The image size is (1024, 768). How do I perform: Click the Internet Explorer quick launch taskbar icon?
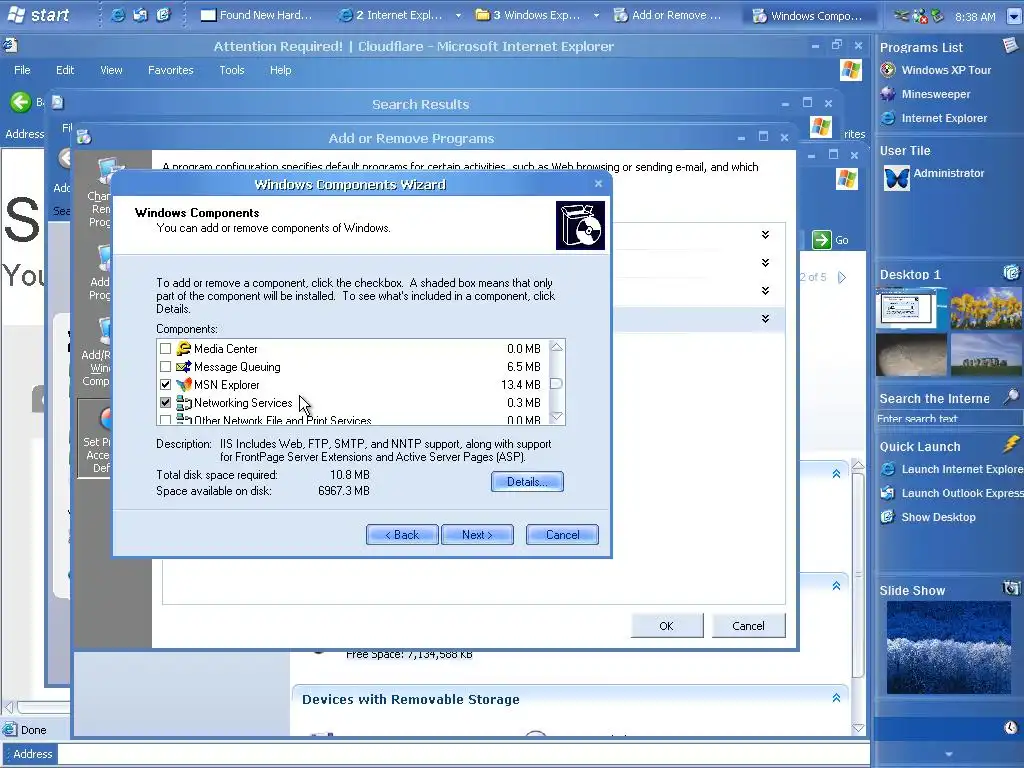click(x=118, y=14)
